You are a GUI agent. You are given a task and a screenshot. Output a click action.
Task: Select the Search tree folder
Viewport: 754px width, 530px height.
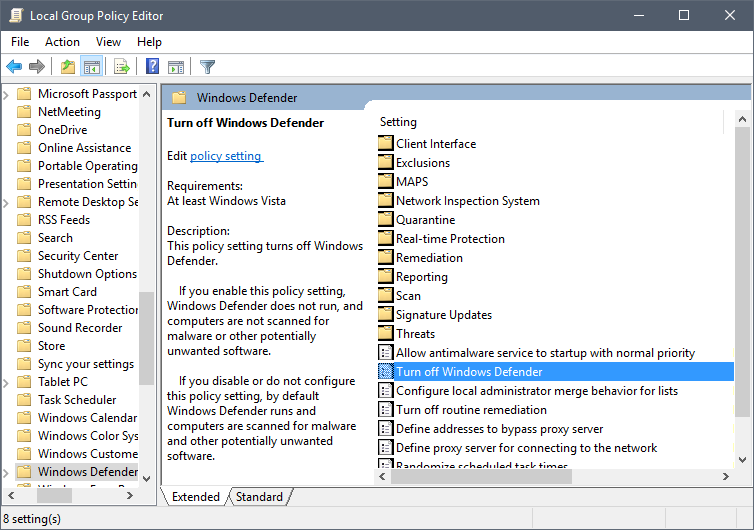pyautogui.click(x=55, y=238)
